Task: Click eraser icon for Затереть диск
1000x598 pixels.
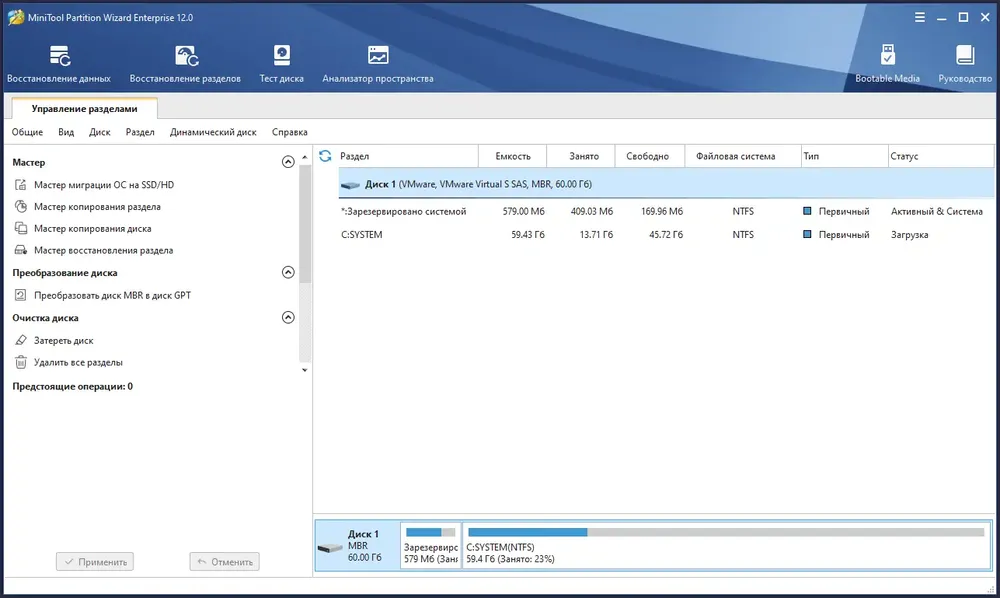Action: [x=20, y=340]
